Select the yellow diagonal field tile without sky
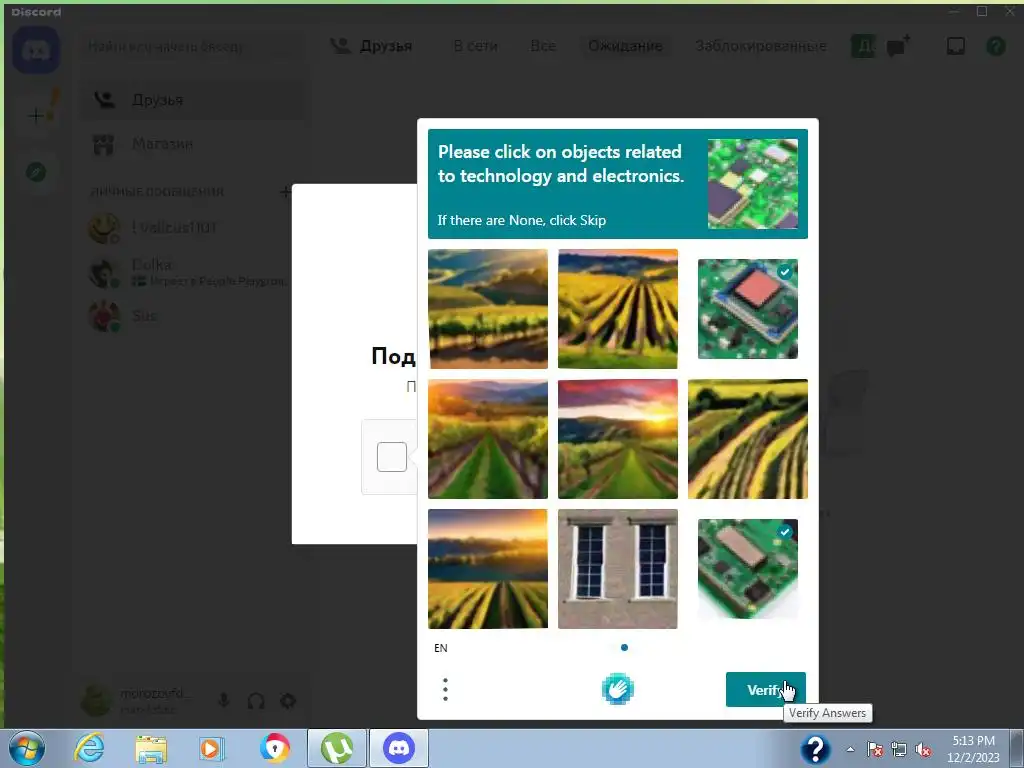Screen dimensions: 1024x768 [748, 439]
